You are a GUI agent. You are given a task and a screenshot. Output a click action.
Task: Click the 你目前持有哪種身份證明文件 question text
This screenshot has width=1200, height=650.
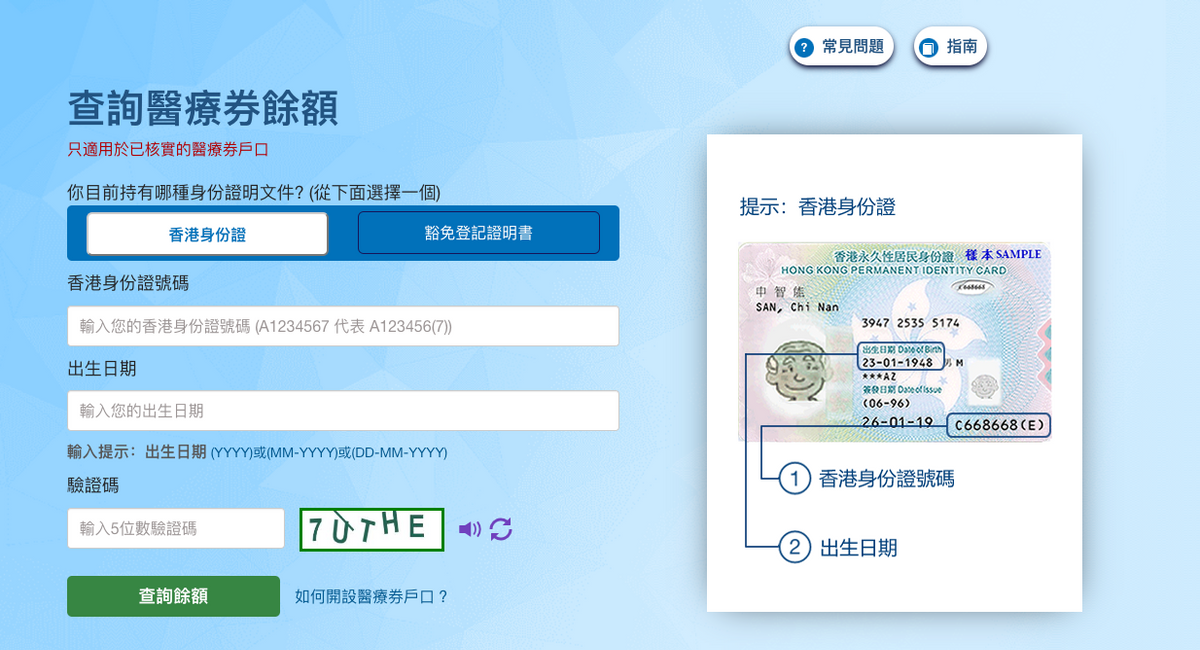254,191
